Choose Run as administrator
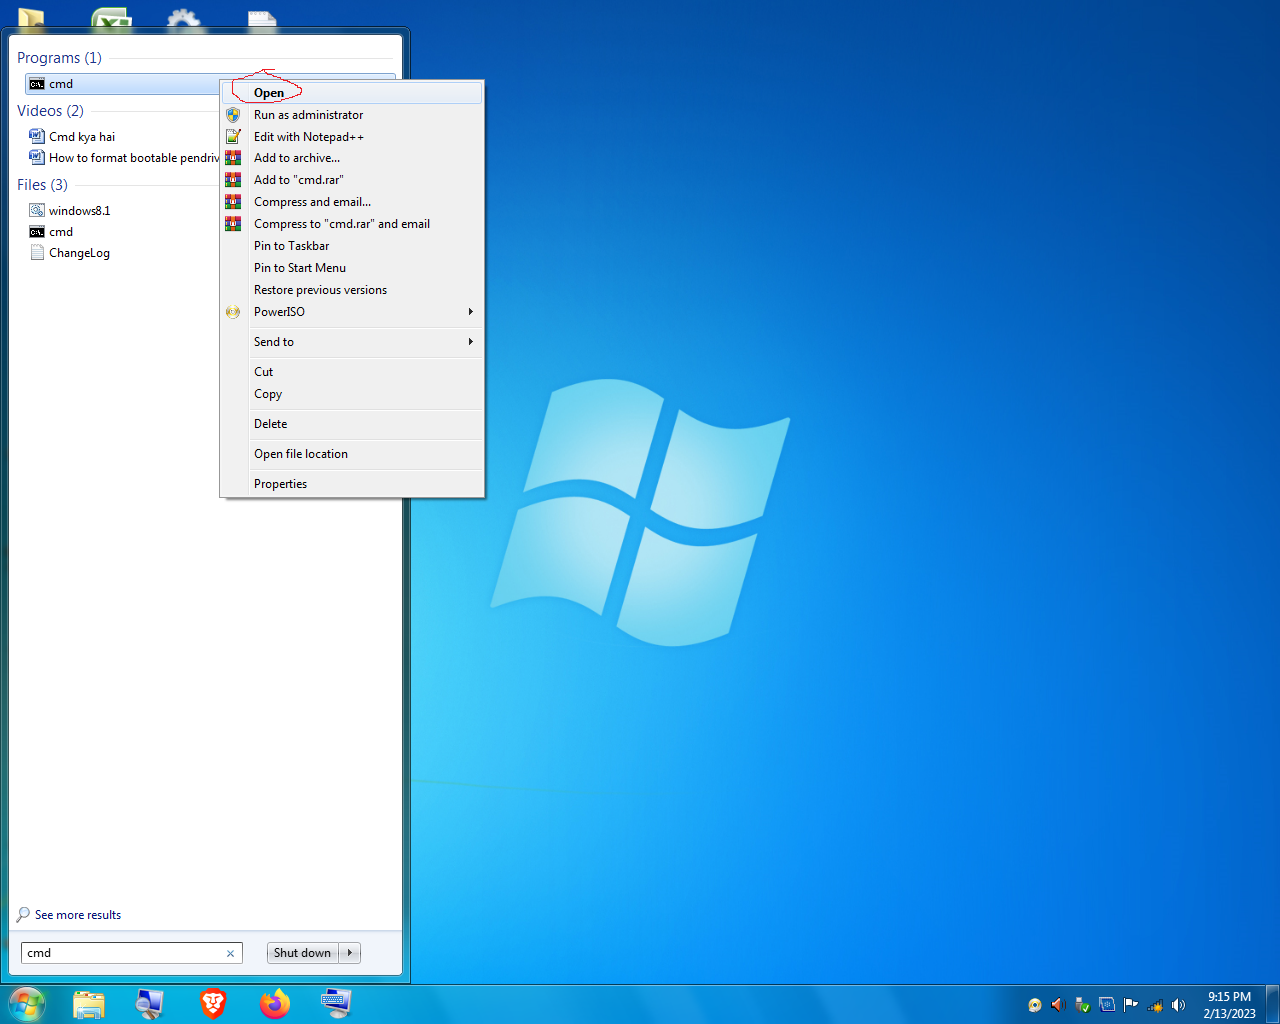This screenshot has width=1280, height=1024. [x=352, y=115]
